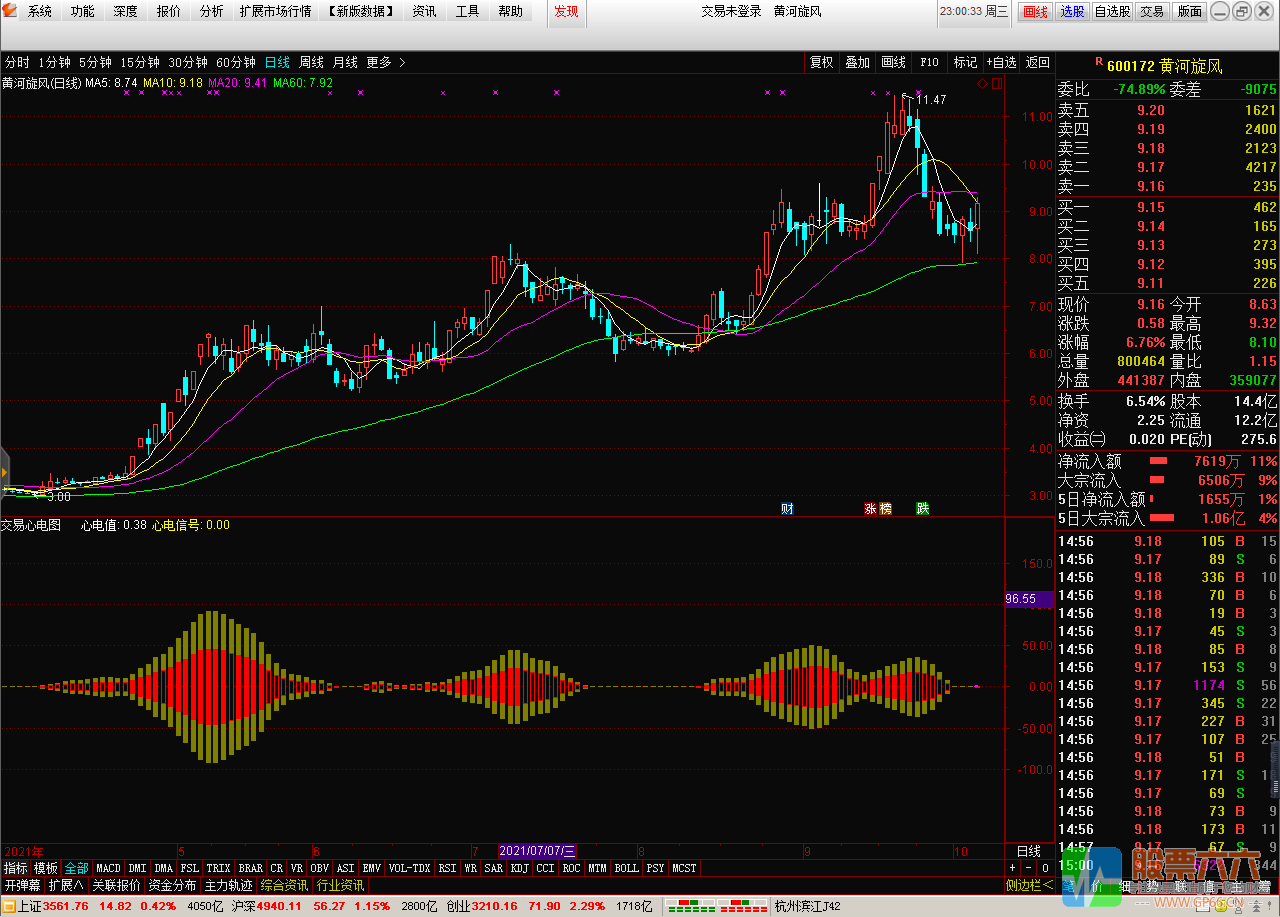Open the 资讯 menu
The width and height of the screenshot is (1280, 917).
424,12
